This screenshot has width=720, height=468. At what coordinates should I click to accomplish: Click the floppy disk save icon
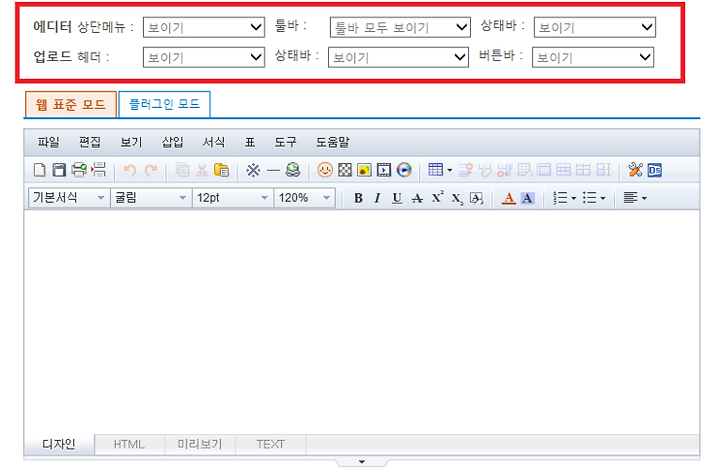pyautogui.click(x=59, y=170)
